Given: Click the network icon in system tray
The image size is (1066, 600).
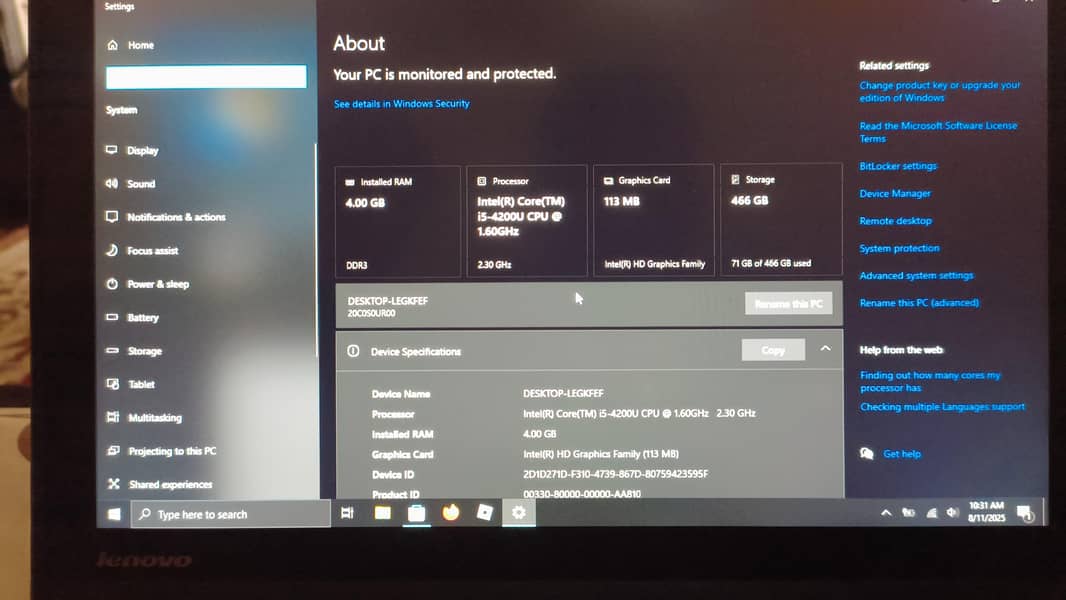Looking at the screenshot, I should [931, 513].
